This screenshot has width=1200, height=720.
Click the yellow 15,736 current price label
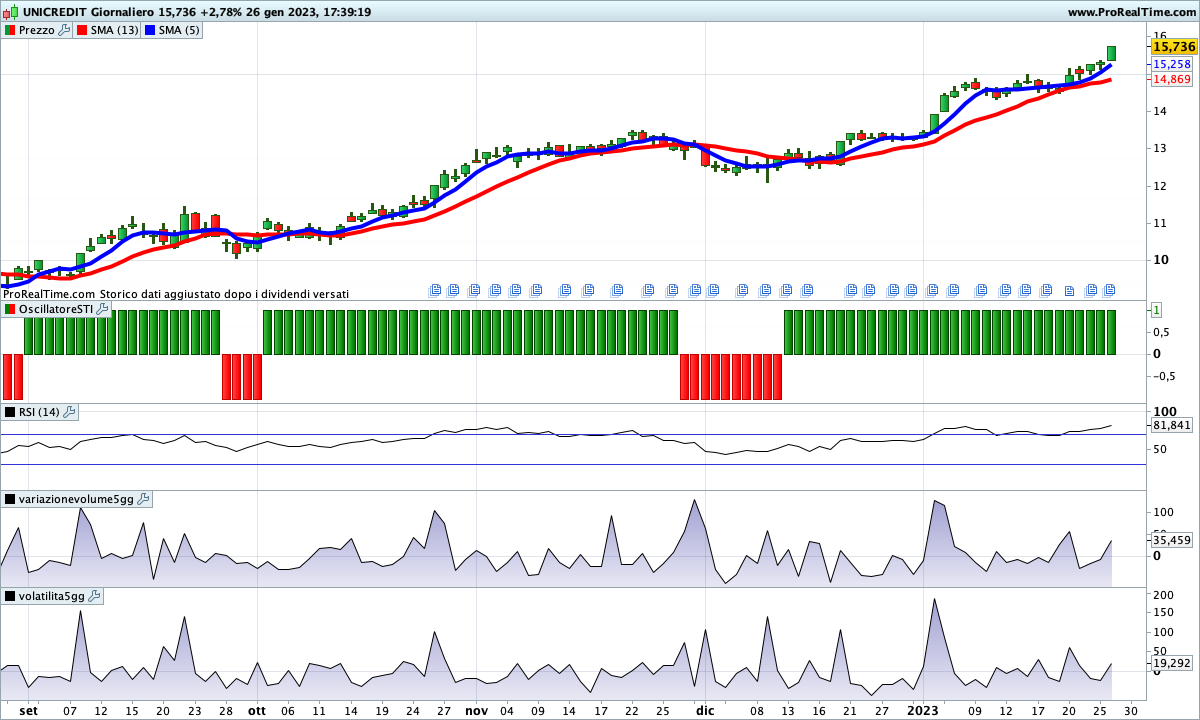coord(1174,47)
